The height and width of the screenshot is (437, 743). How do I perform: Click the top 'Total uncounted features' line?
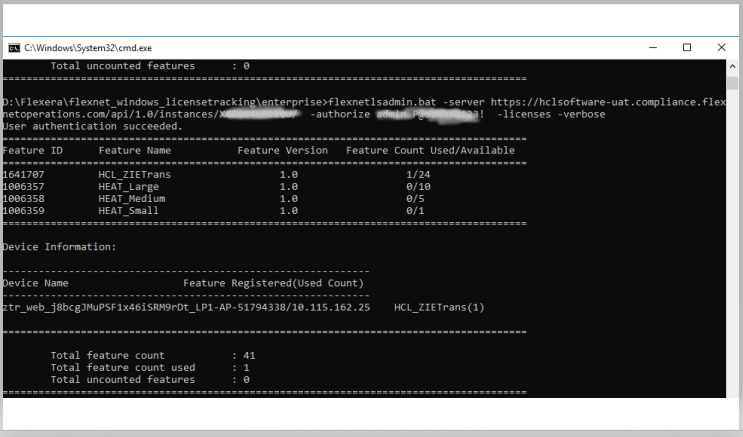pyautogui.click(x=150, y=66)
